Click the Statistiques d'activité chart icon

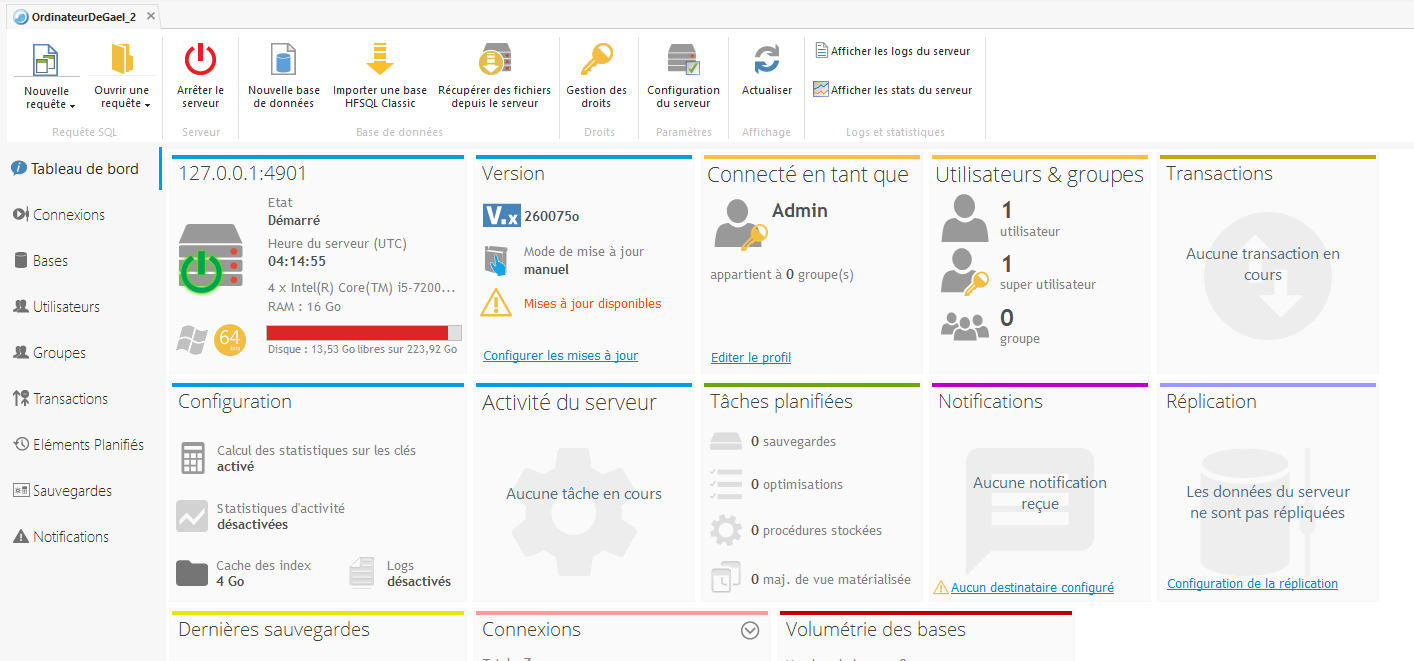click(x=192, y=516)
